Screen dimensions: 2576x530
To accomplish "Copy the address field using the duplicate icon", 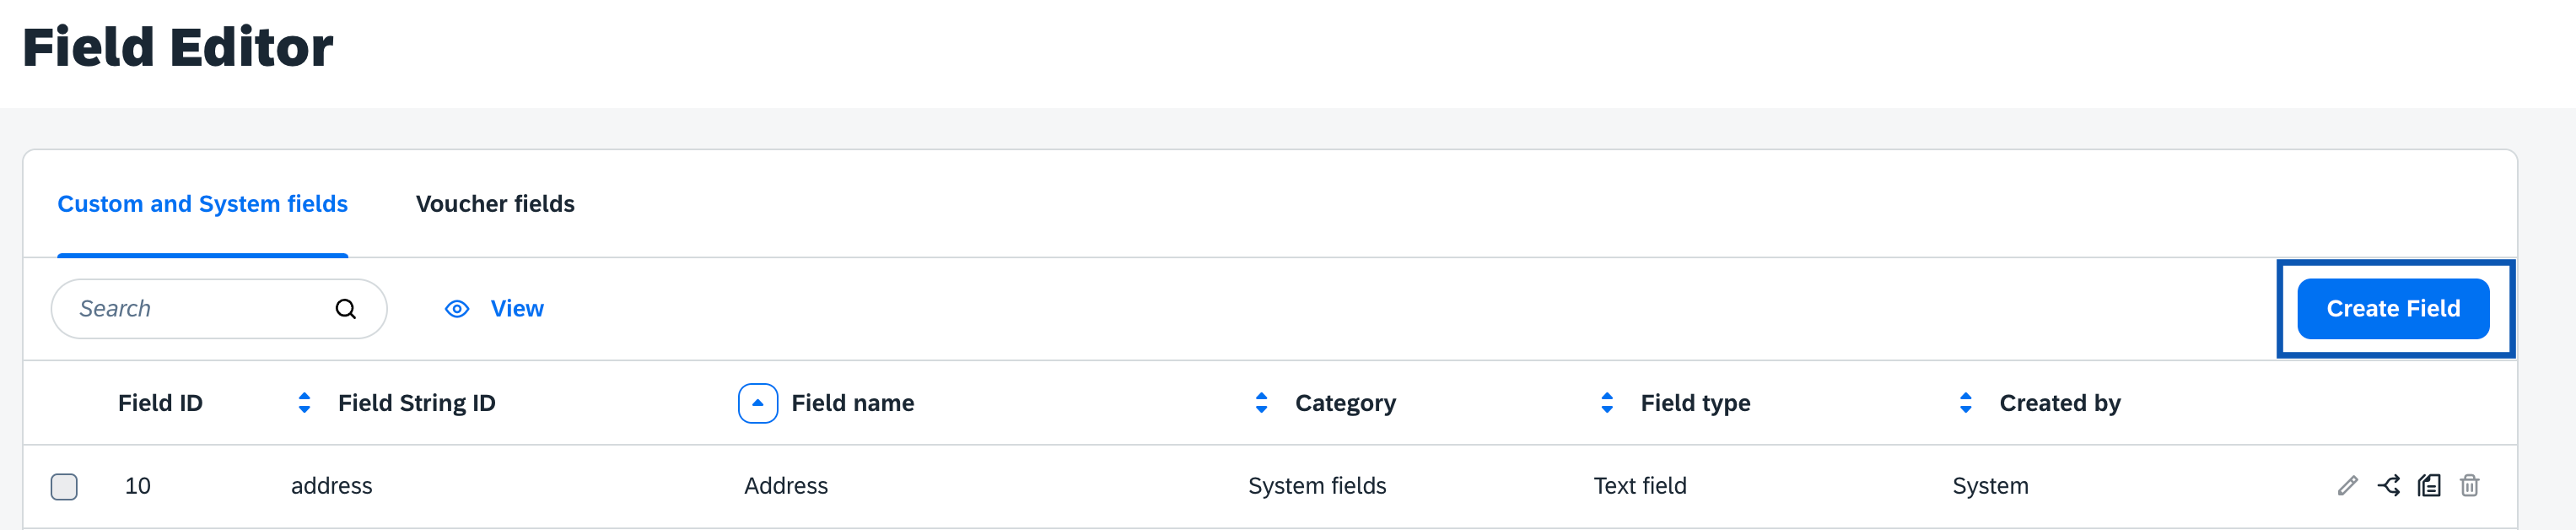I will point(2429,486).
